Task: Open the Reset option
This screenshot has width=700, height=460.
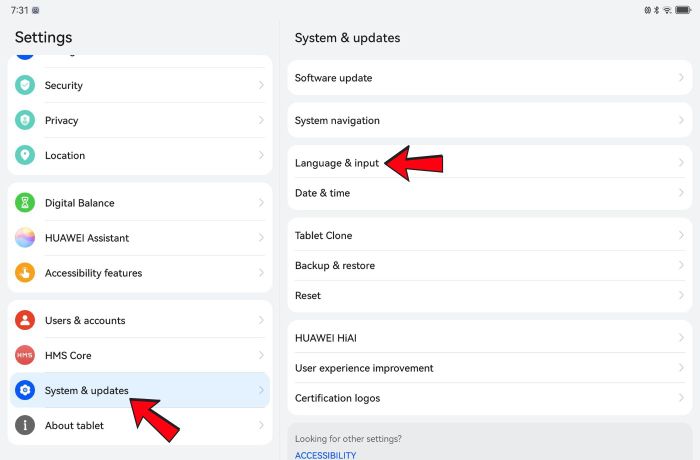Action: pyautogui.click(x=308, y=296)
